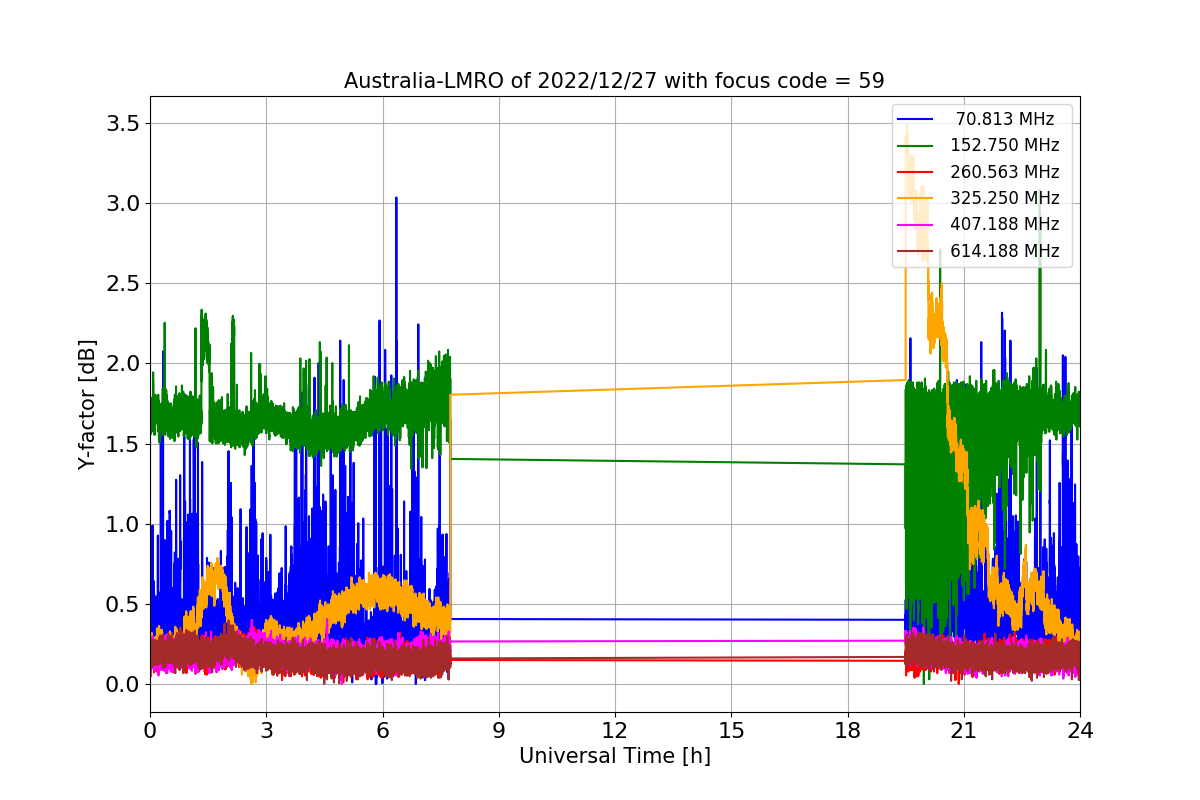Click the 24 tick on the time axis
The height and width of the screenshot is (800, 1200).
pyautogui.click(x=1080, y=730)
